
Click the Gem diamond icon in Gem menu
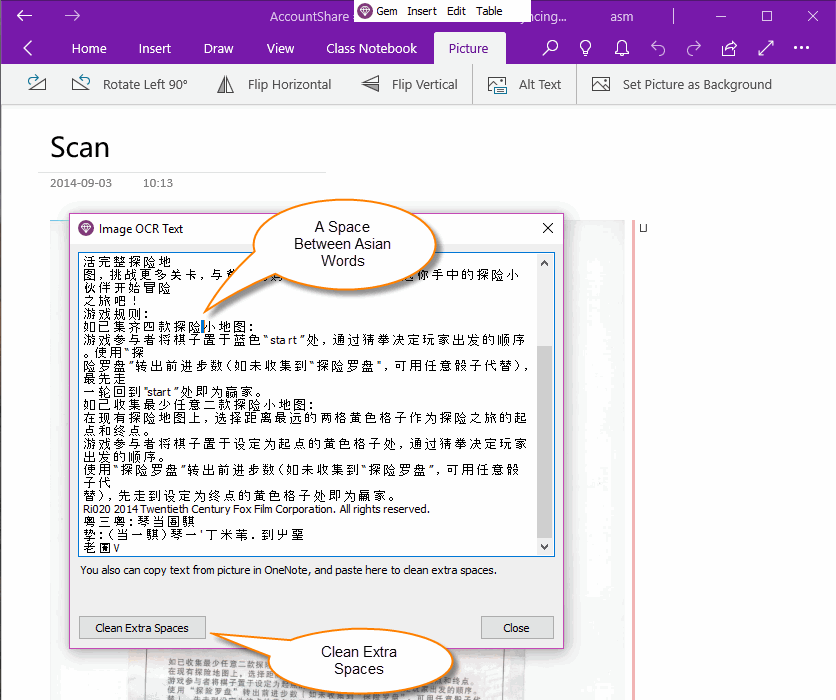[365, 11]
